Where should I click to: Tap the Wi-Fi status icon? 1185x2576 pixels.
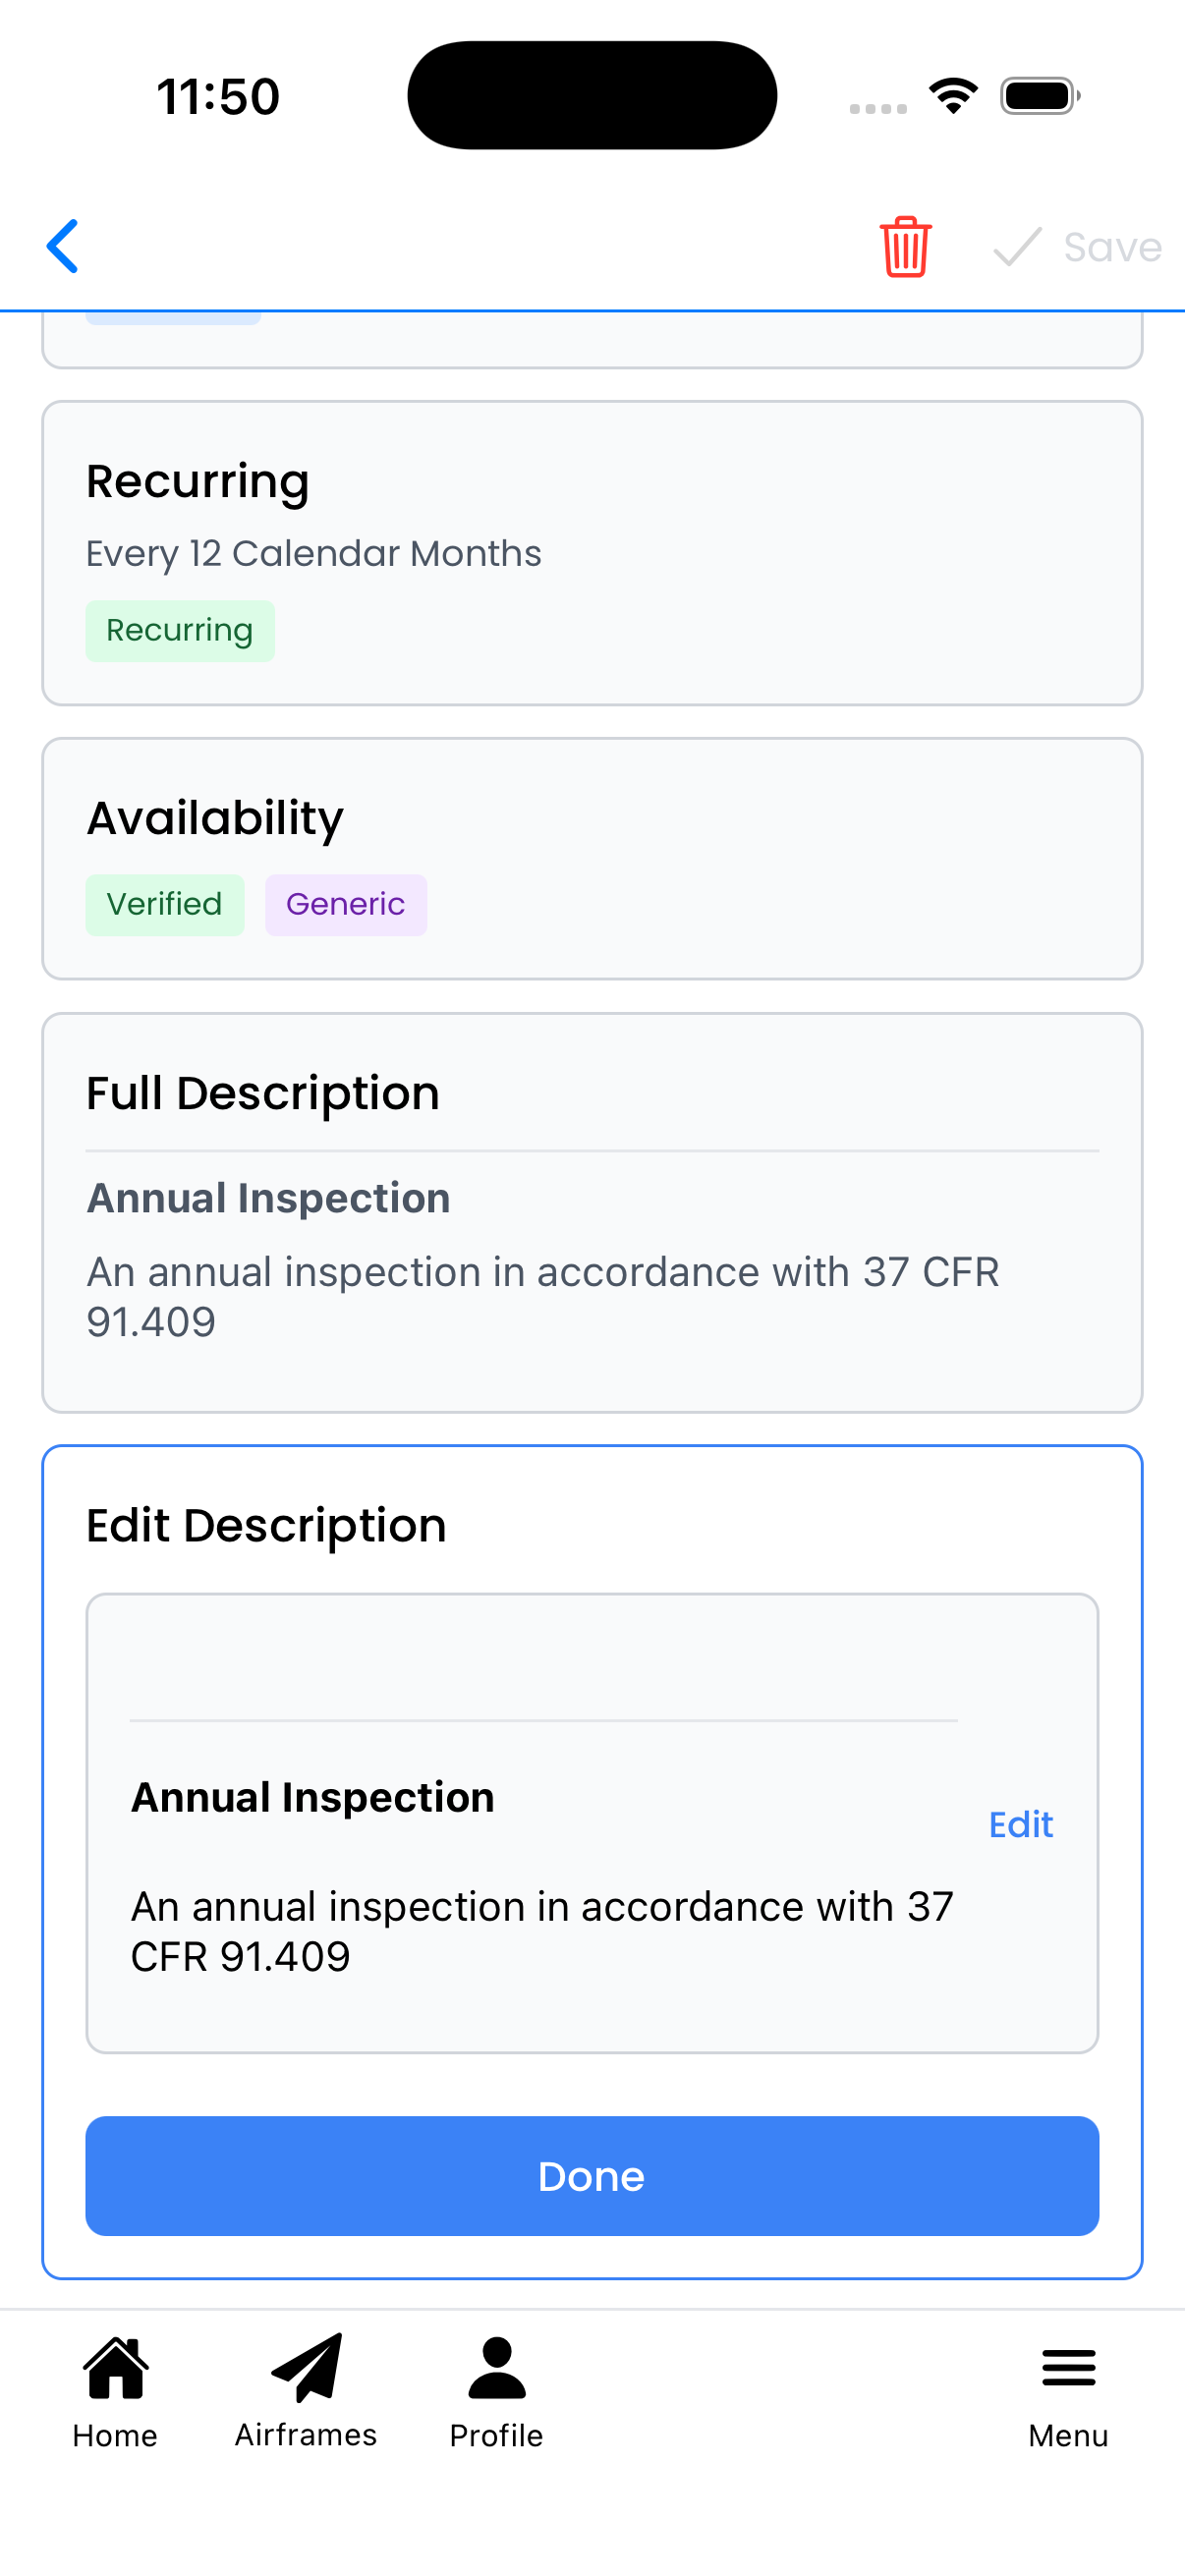[953, 96]
